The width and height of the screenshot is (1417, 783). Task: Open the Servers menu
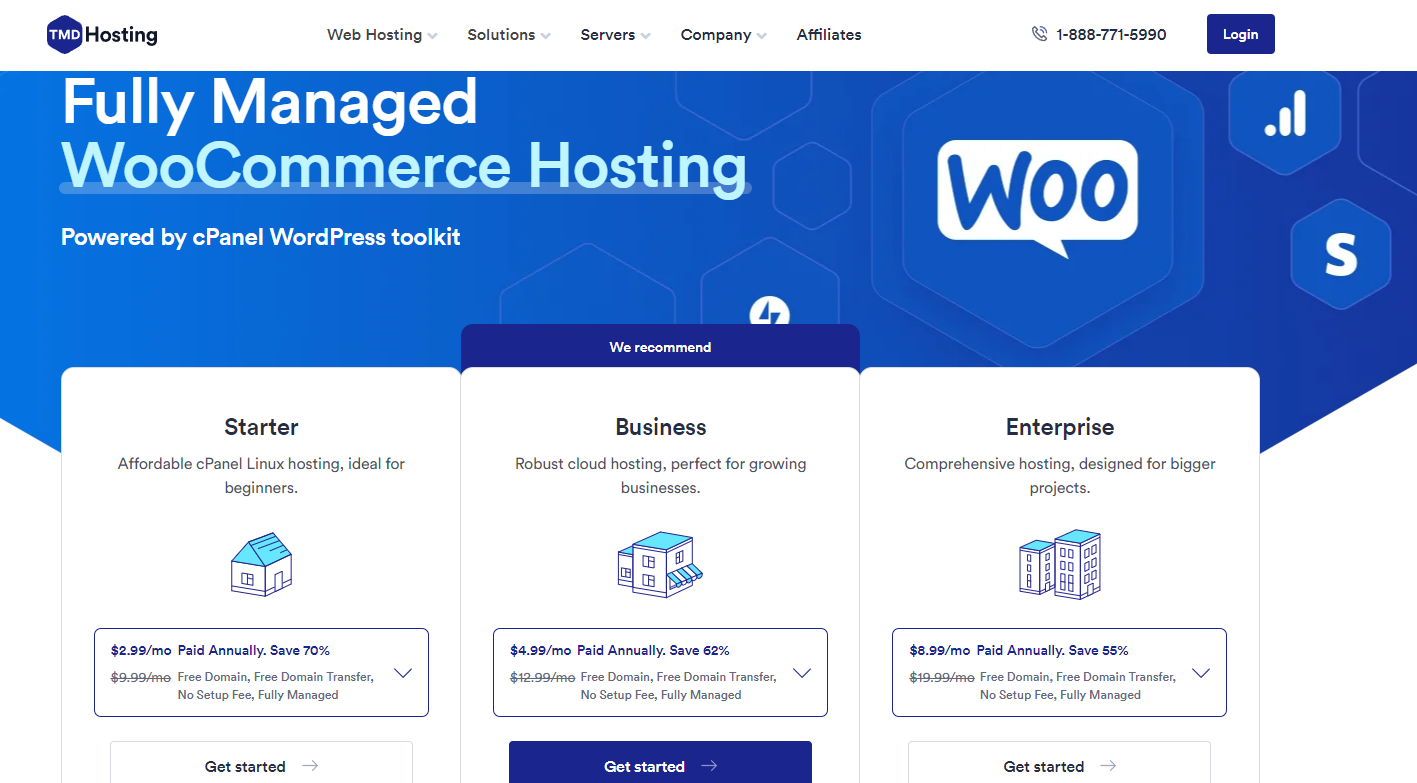(x=615, y=35)
